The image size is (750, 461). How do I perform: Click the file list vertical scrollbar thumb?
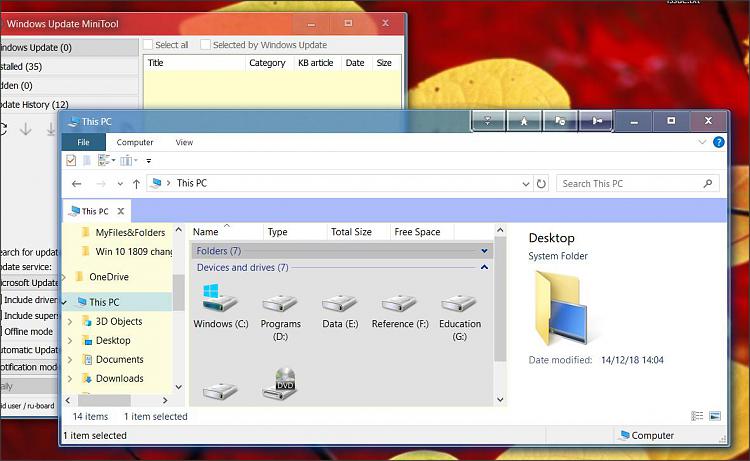[500, 299]
